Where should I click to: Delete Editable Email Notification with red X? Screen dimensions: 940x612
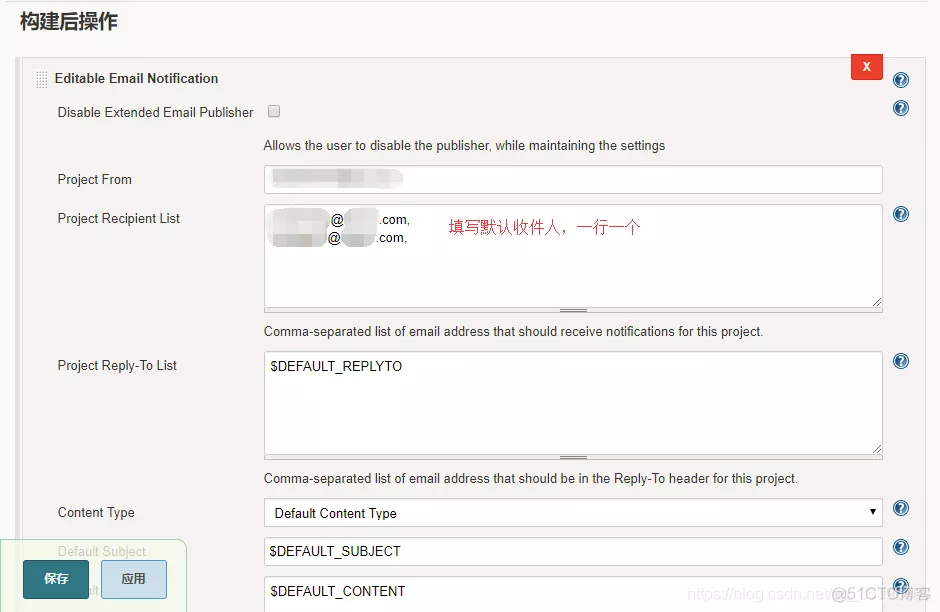866,67
